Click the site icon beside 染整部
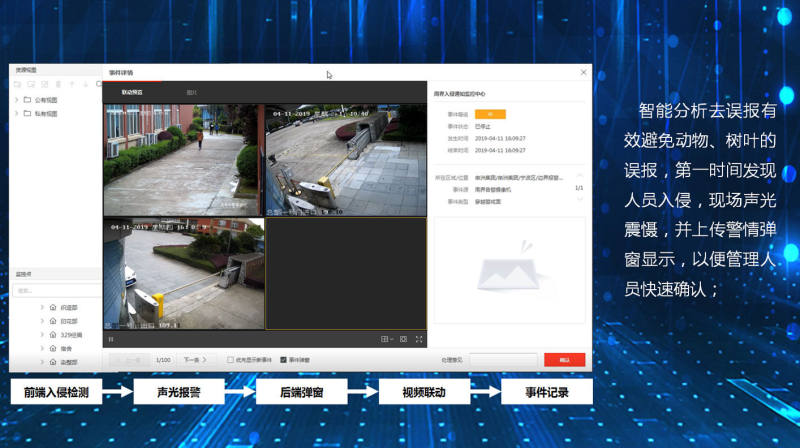800x448 pixels. 53,361
